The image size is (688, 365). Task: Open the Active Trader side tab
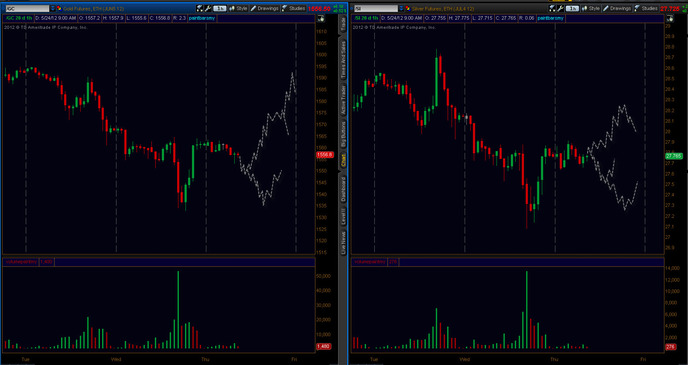click(x=343, y=100)
